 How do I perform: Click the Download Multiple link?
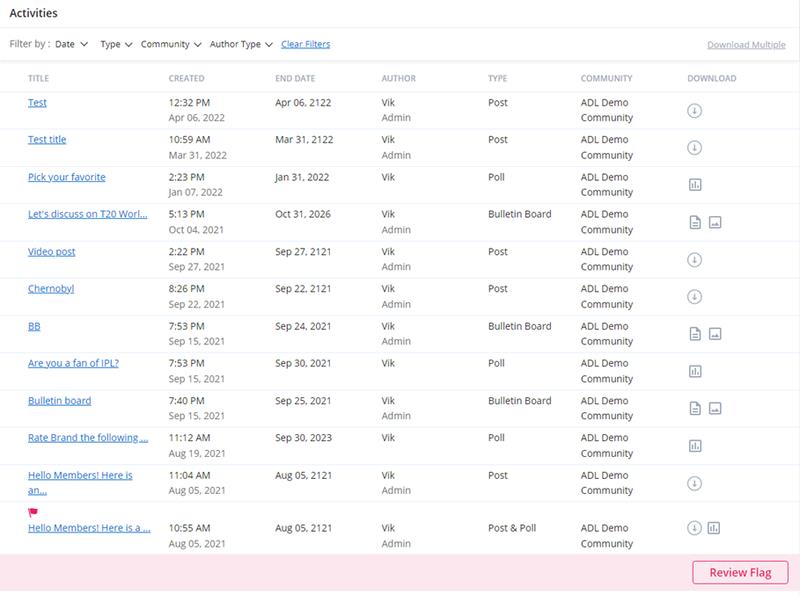click(x=746, y=45)
